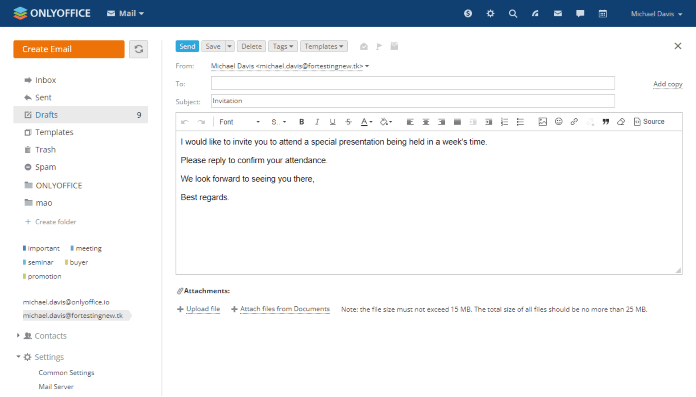Select michael.davis@onlyoffice.io account
Image resolution: width=696 pixels, height=397 pixels.
(x=66, y=302)
